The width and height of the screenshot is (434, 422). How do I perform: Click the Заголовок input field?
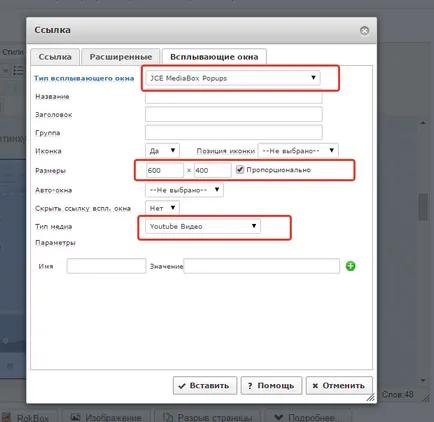(x=234, y=114)
